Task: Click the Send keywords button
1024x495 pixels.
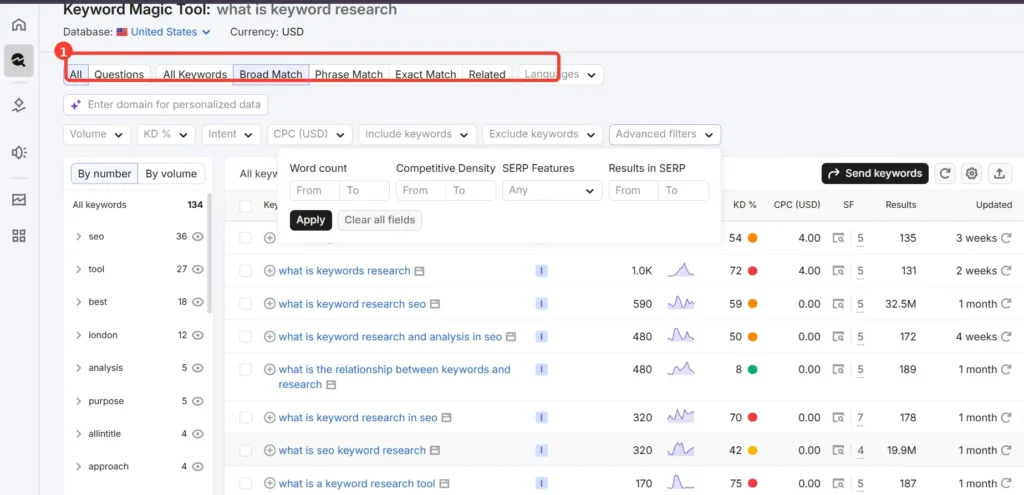Action: point(874,173)
